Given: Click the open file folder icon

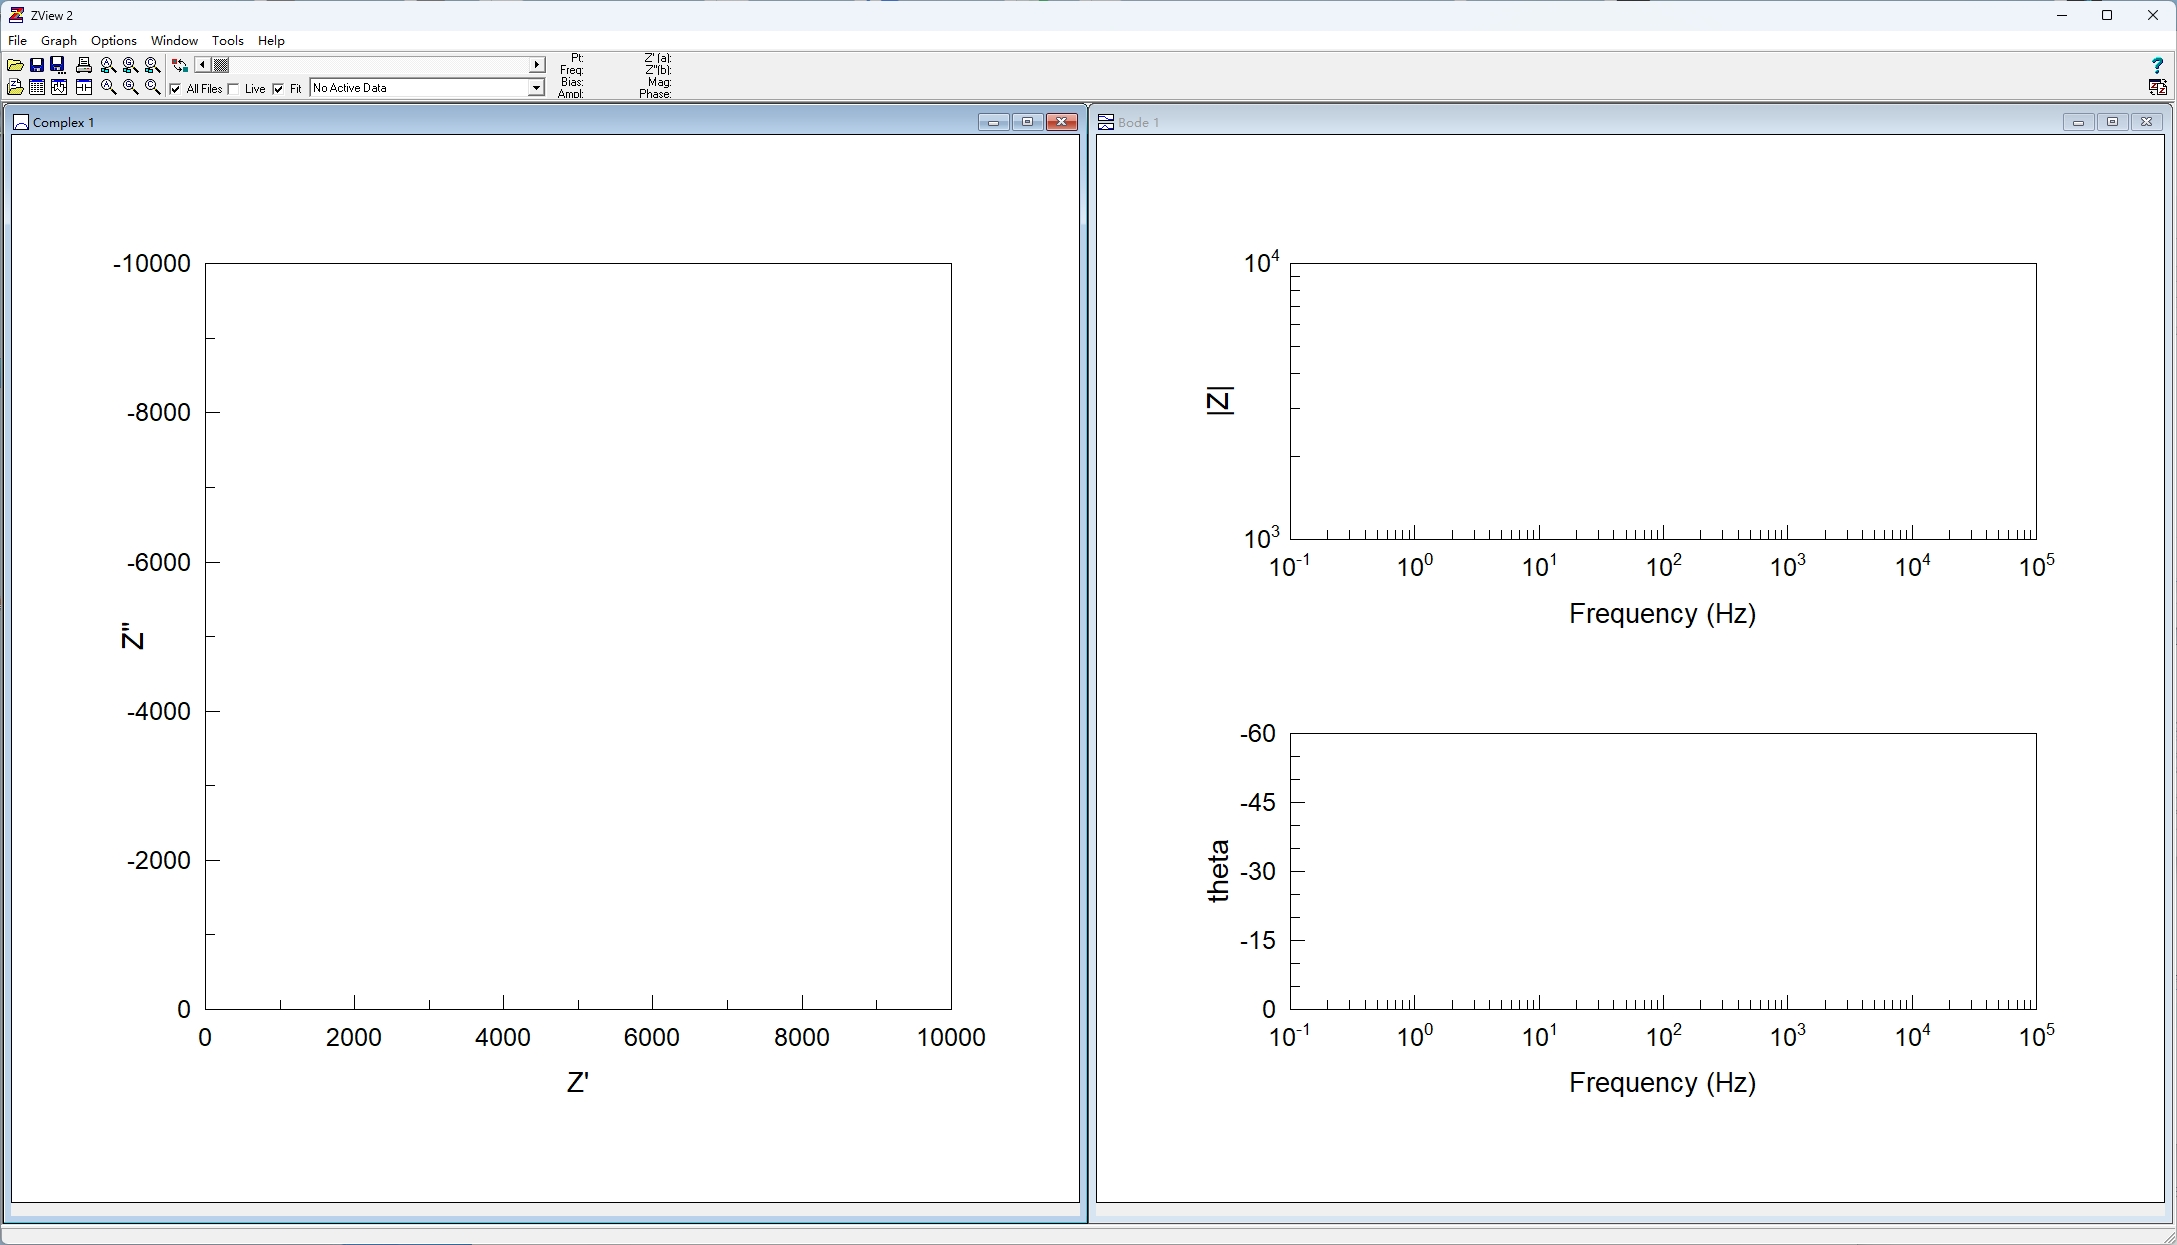Looking at the screenshot, I should 15,65.
